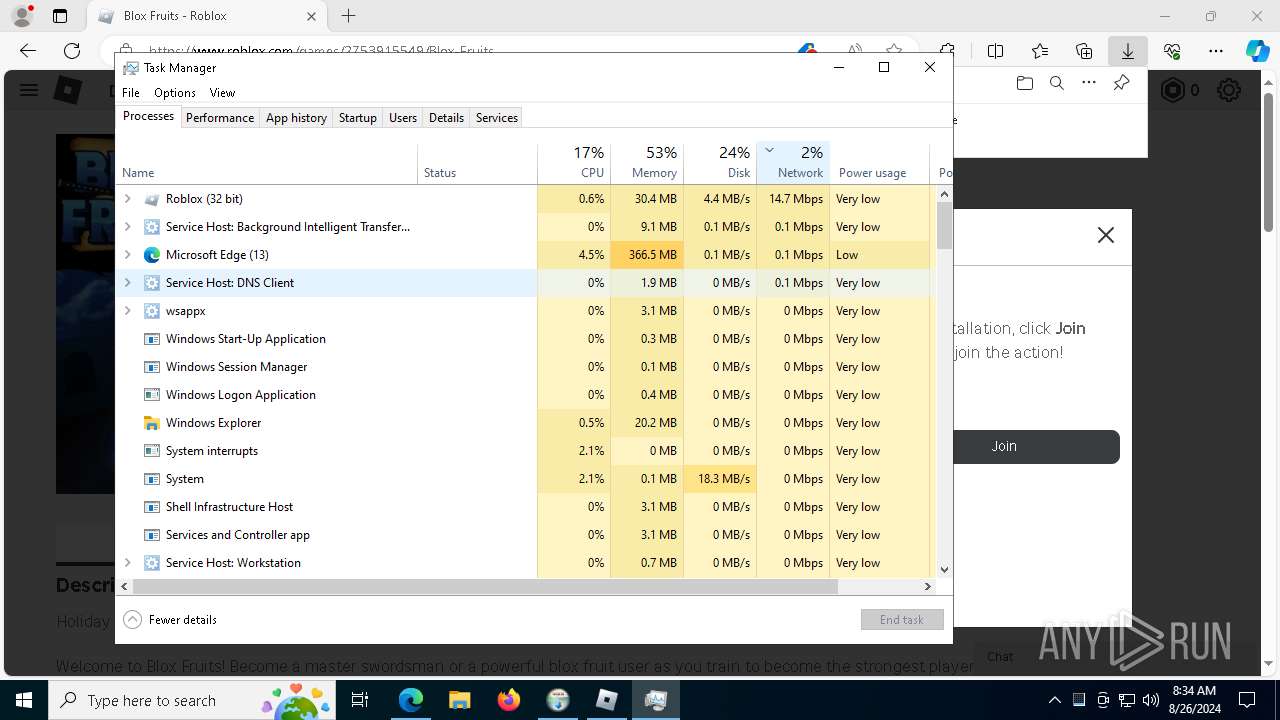Expand the Service Host: Workstation row

pos(127,563)
